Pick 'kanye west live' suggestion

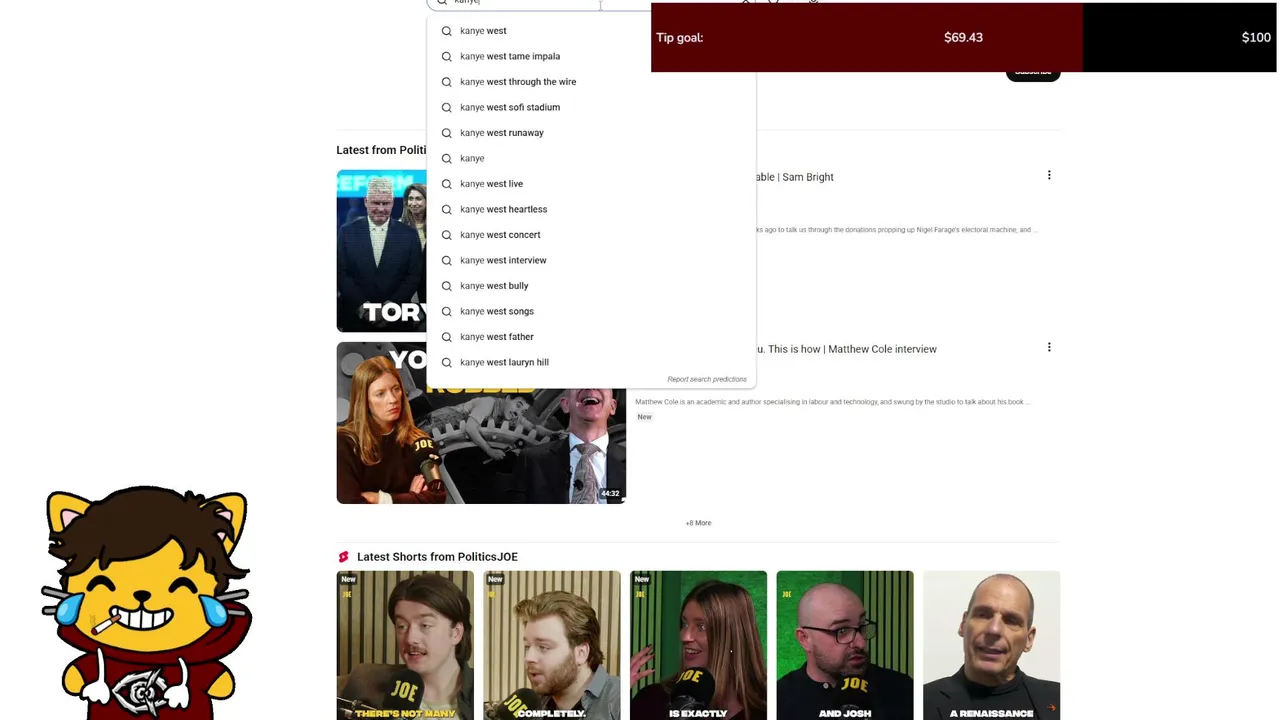click(591, 184)
